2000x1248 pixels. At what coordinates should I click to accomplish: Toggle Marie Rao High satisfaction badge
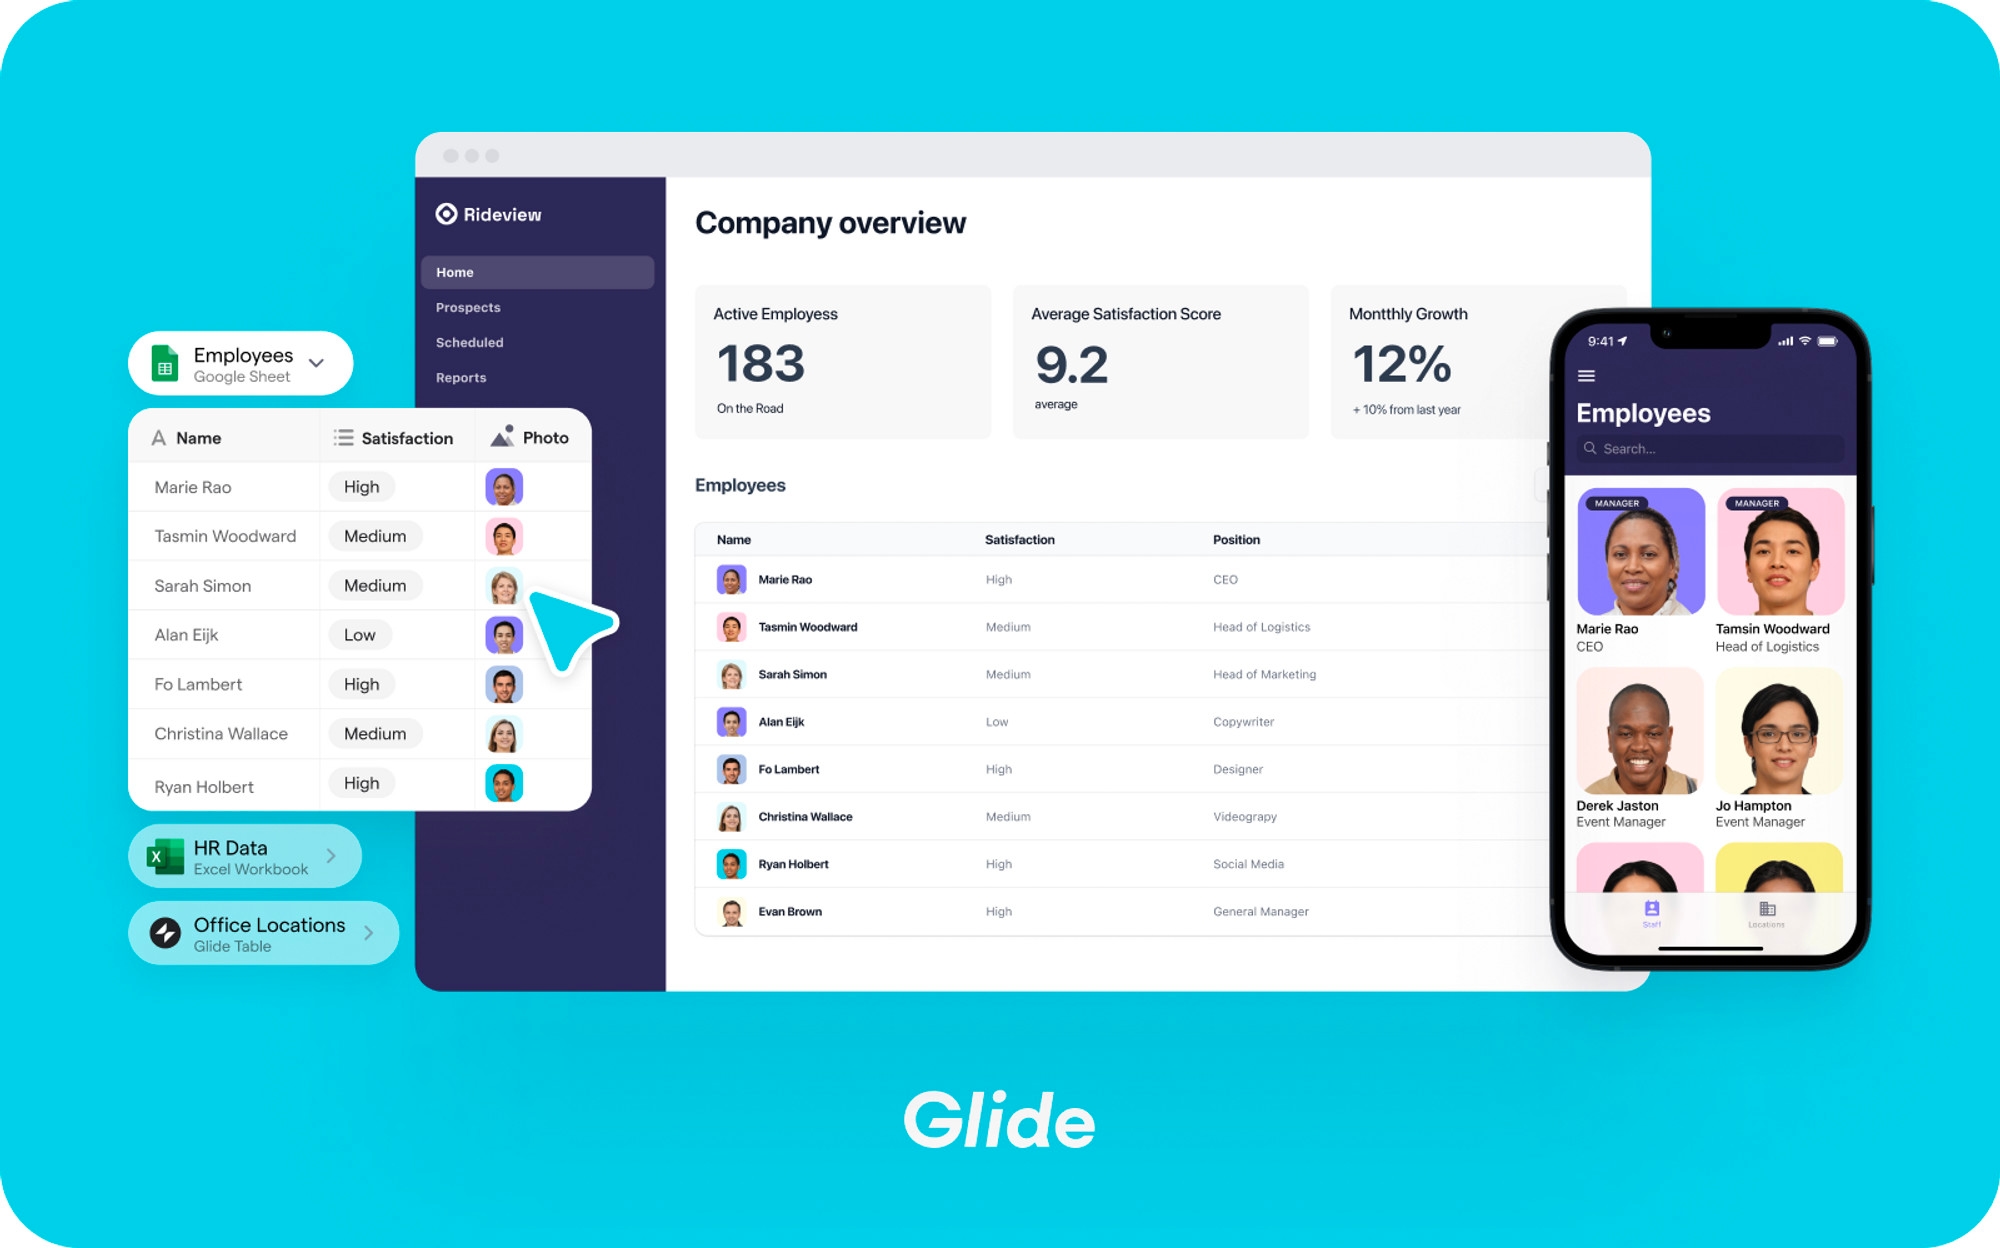coord(357,486)
